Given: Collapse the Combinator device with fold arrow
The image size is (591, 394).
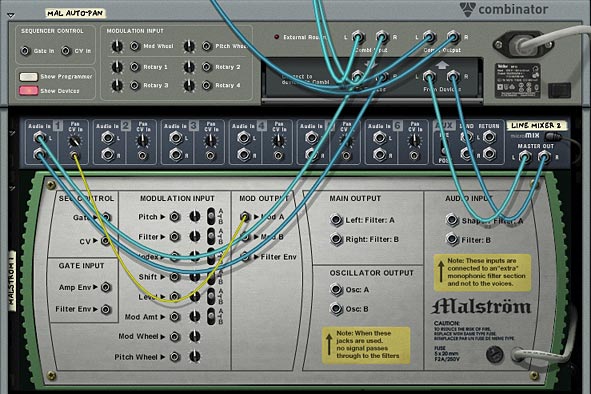Looking at the screenshot, I should (11, 15).
